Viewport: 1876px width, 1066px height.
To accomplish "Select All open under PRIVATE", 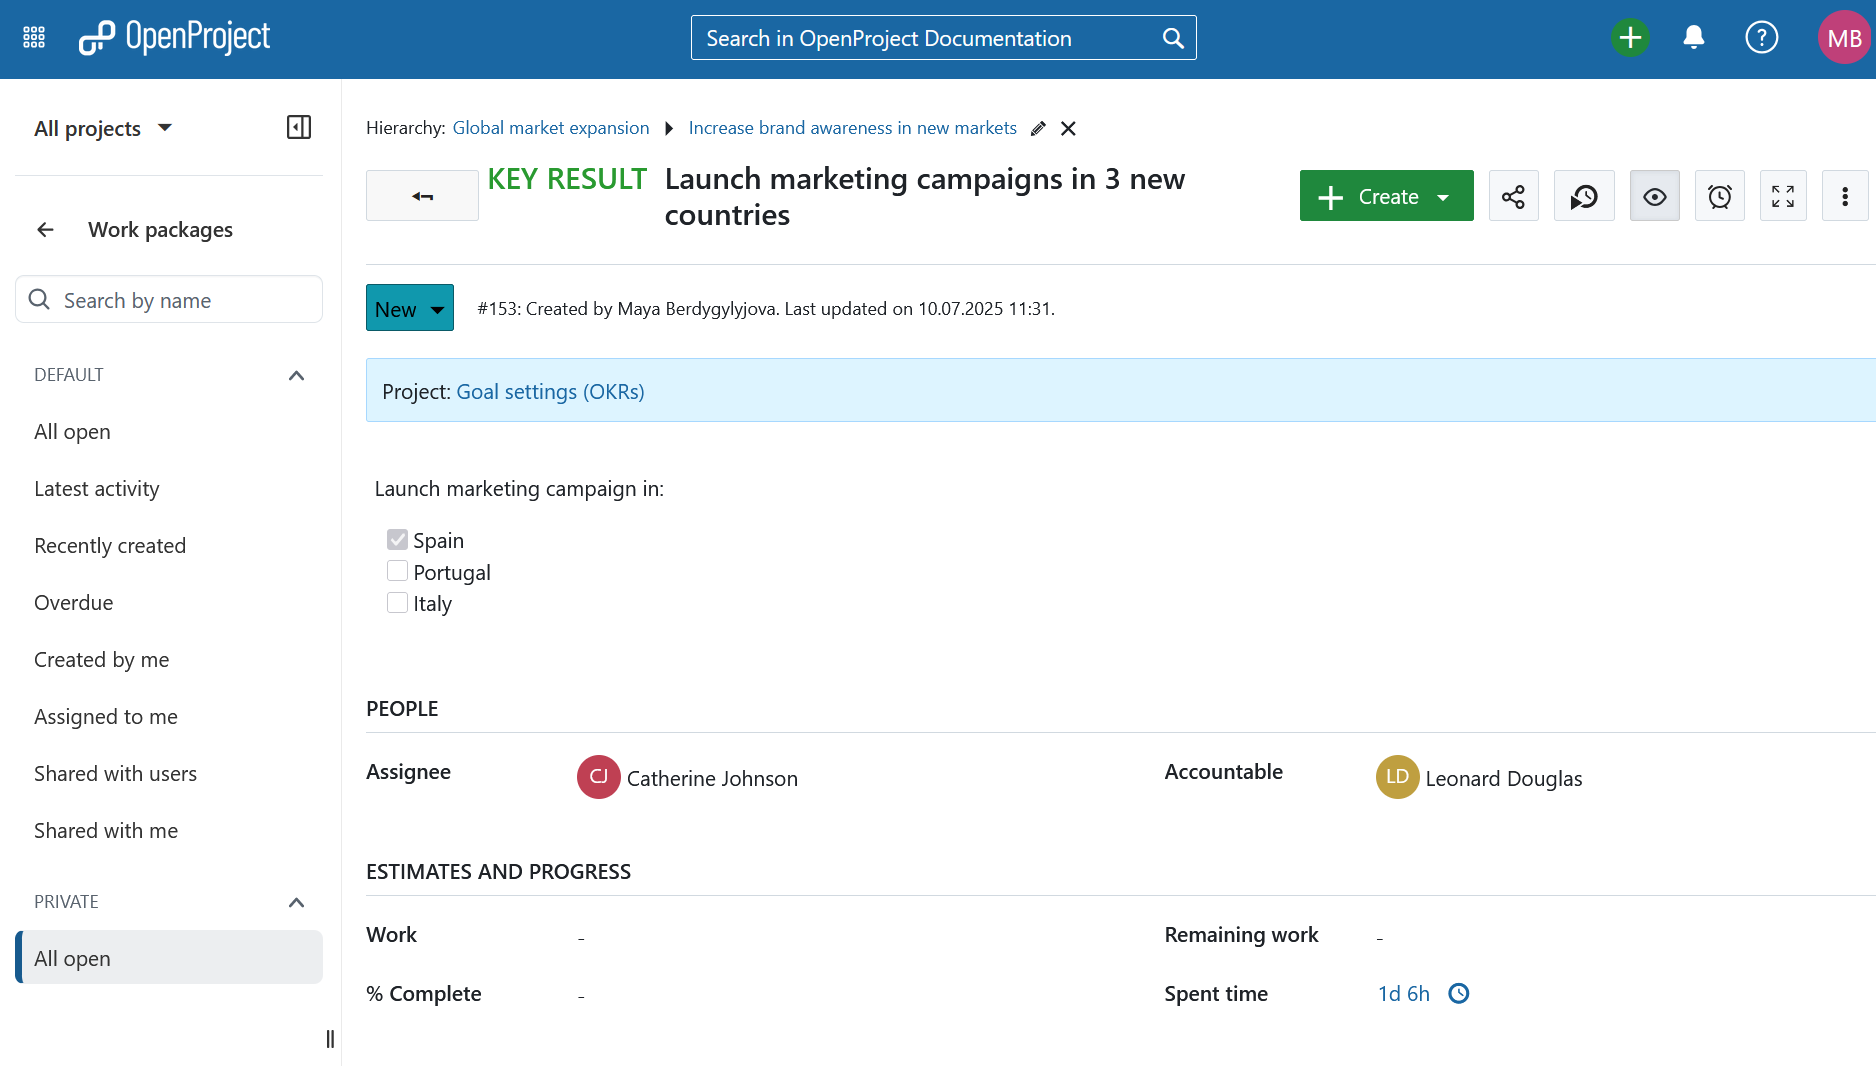I will (x=169, y=958).
